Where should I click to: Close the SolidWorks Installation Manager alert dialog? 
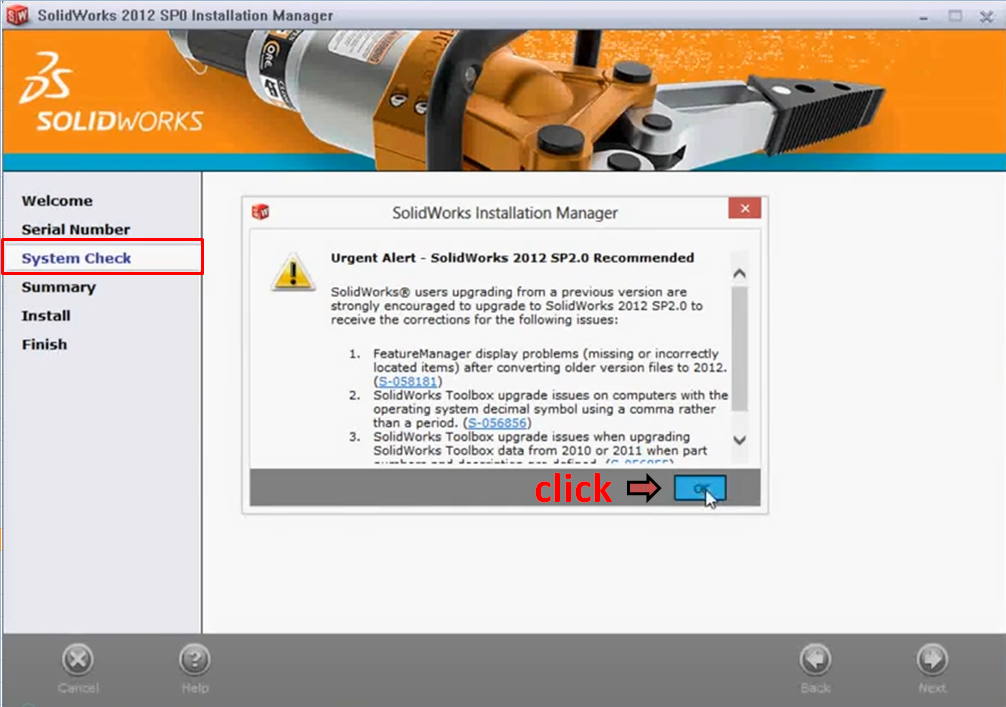(744, 209)
